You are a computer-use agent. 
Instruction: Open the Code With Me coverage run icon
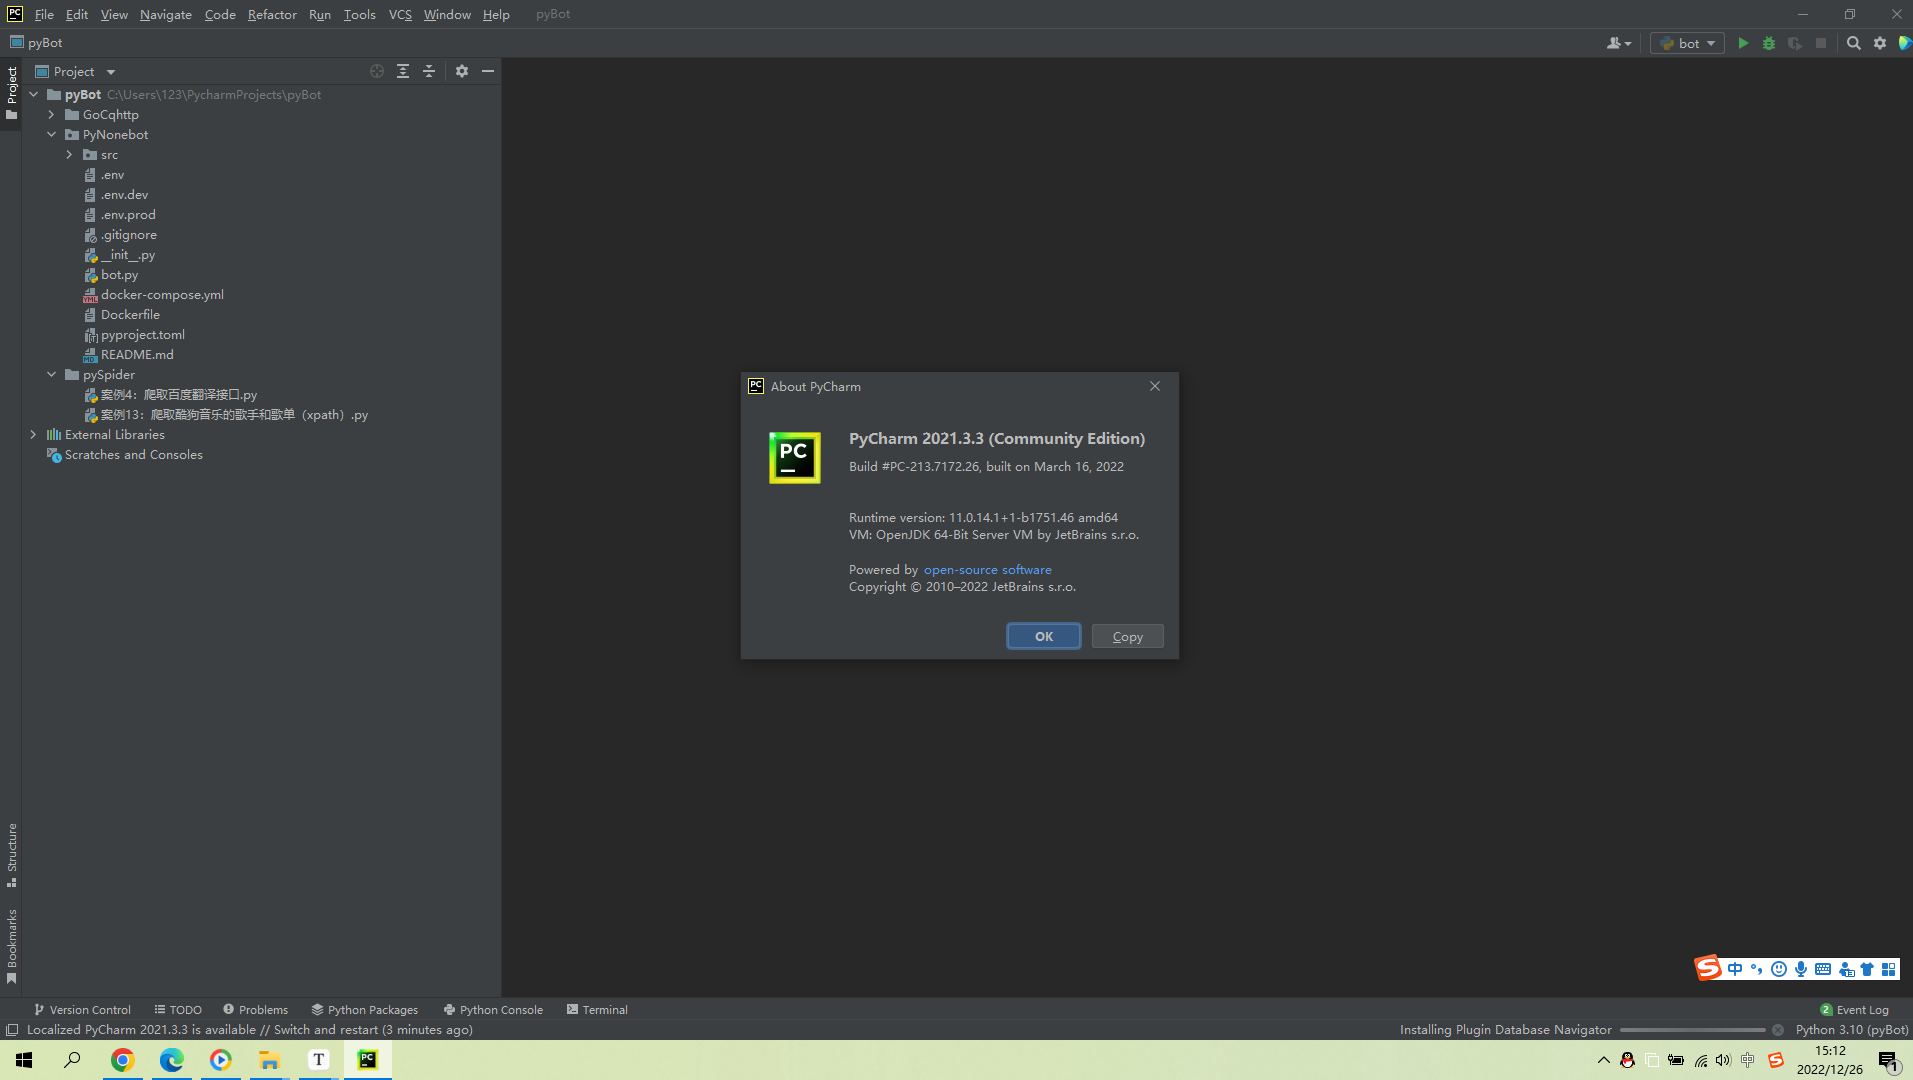tap(1795, 43)
